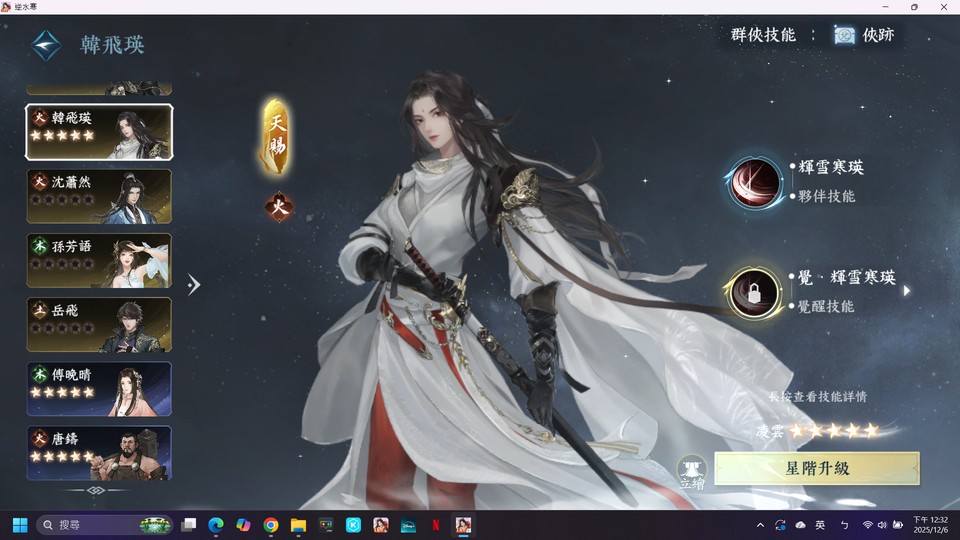Pick the 唐鑄 character card

[x=99, y=452]
